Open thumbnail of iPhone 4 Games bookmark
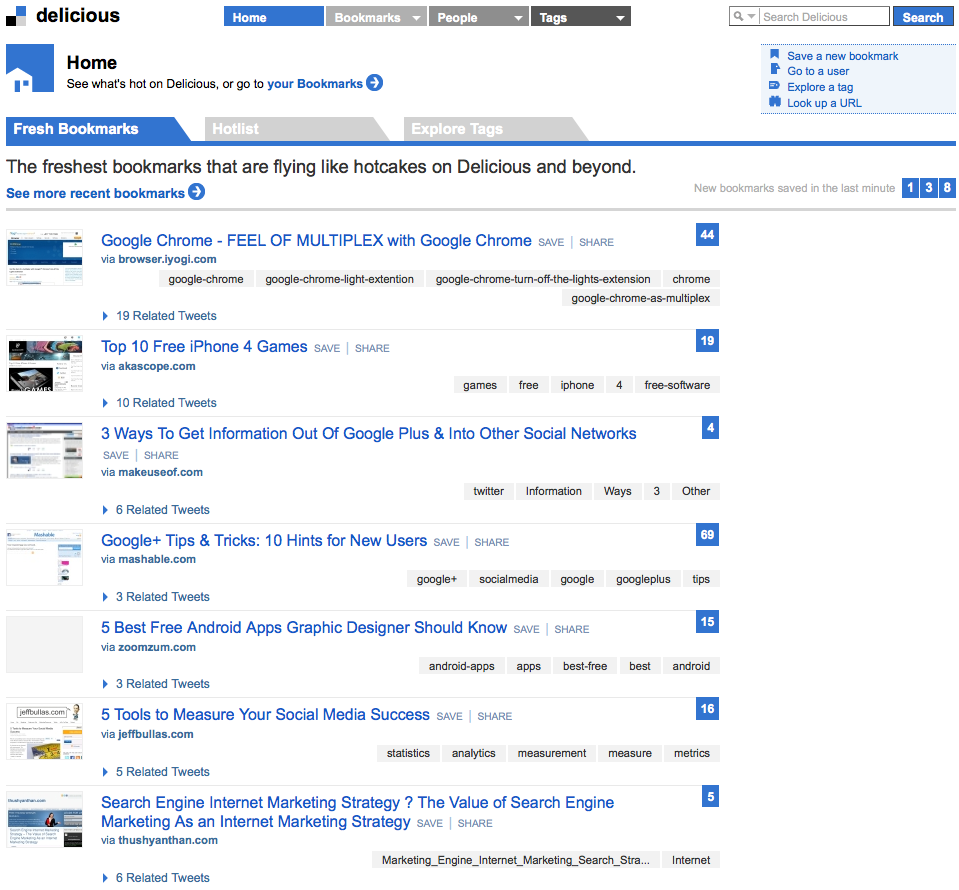959x890 pixels. (45, 363)
